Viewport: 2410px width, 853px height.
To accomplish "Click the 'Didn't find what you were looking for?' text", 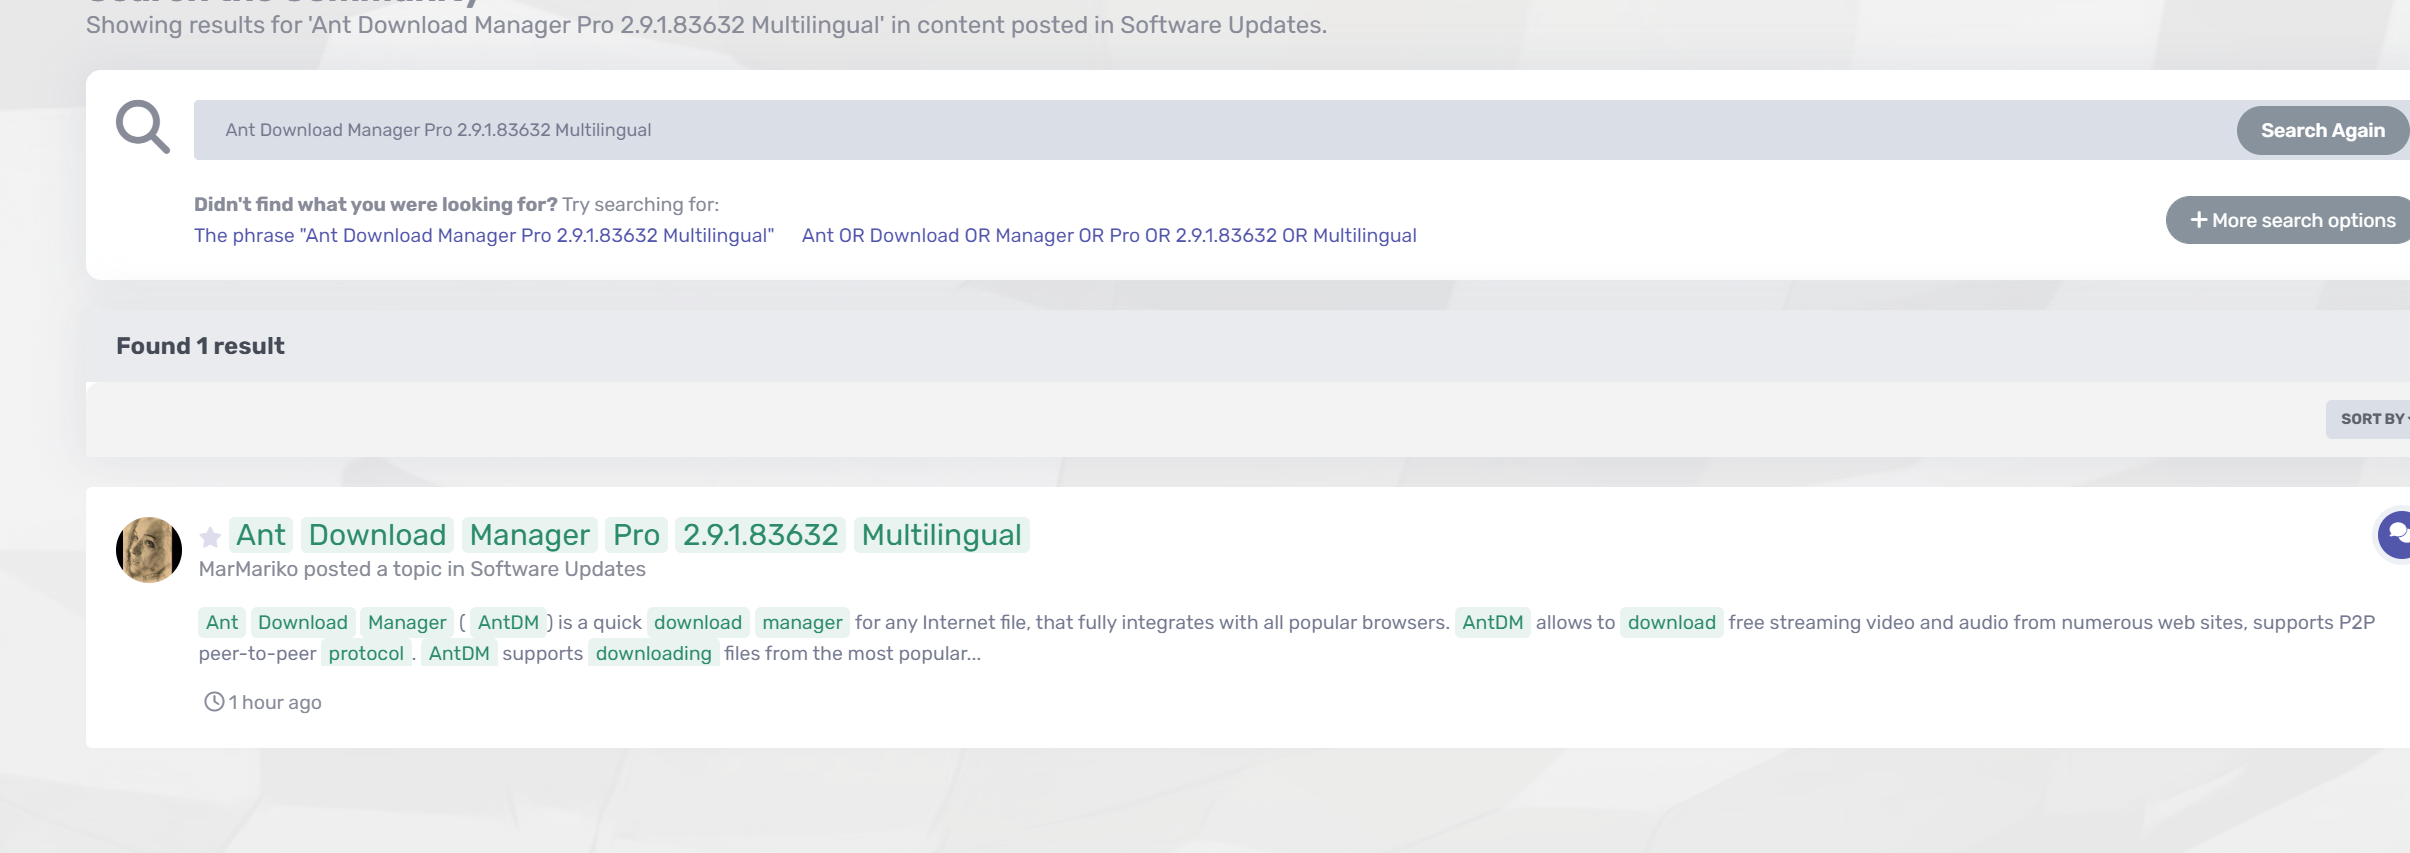I will click(x=376, y=204).
